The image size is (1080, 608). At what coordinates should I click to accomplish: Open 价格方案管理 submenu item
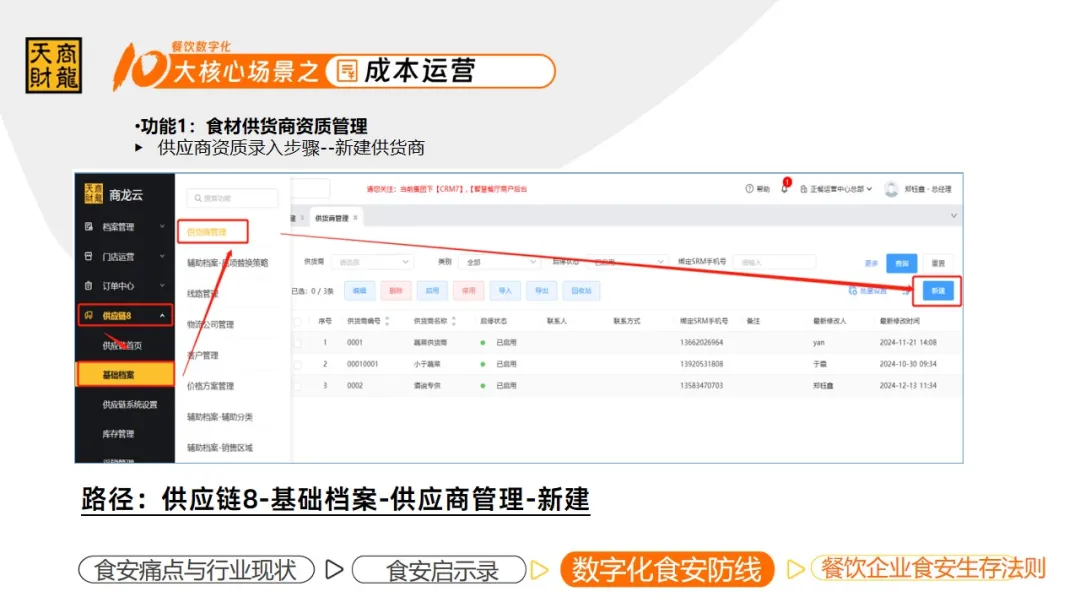tap(211, 386)
